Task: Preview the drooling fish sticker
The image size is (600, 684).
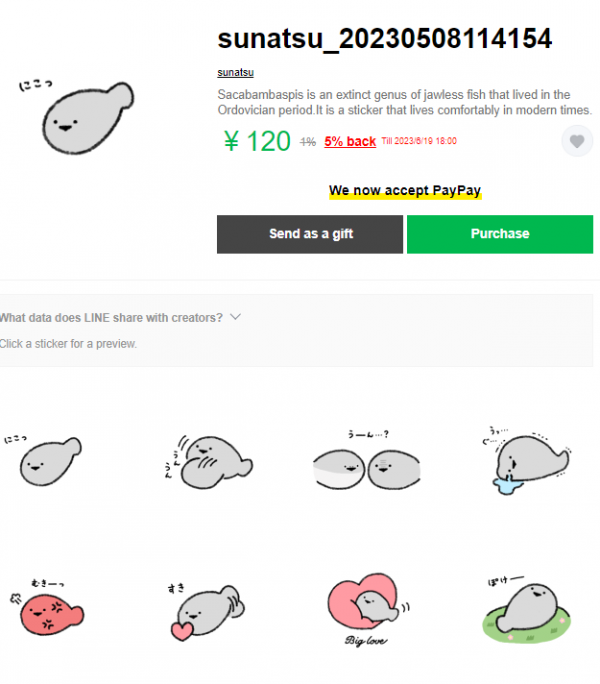Action: tap(528, 460)
